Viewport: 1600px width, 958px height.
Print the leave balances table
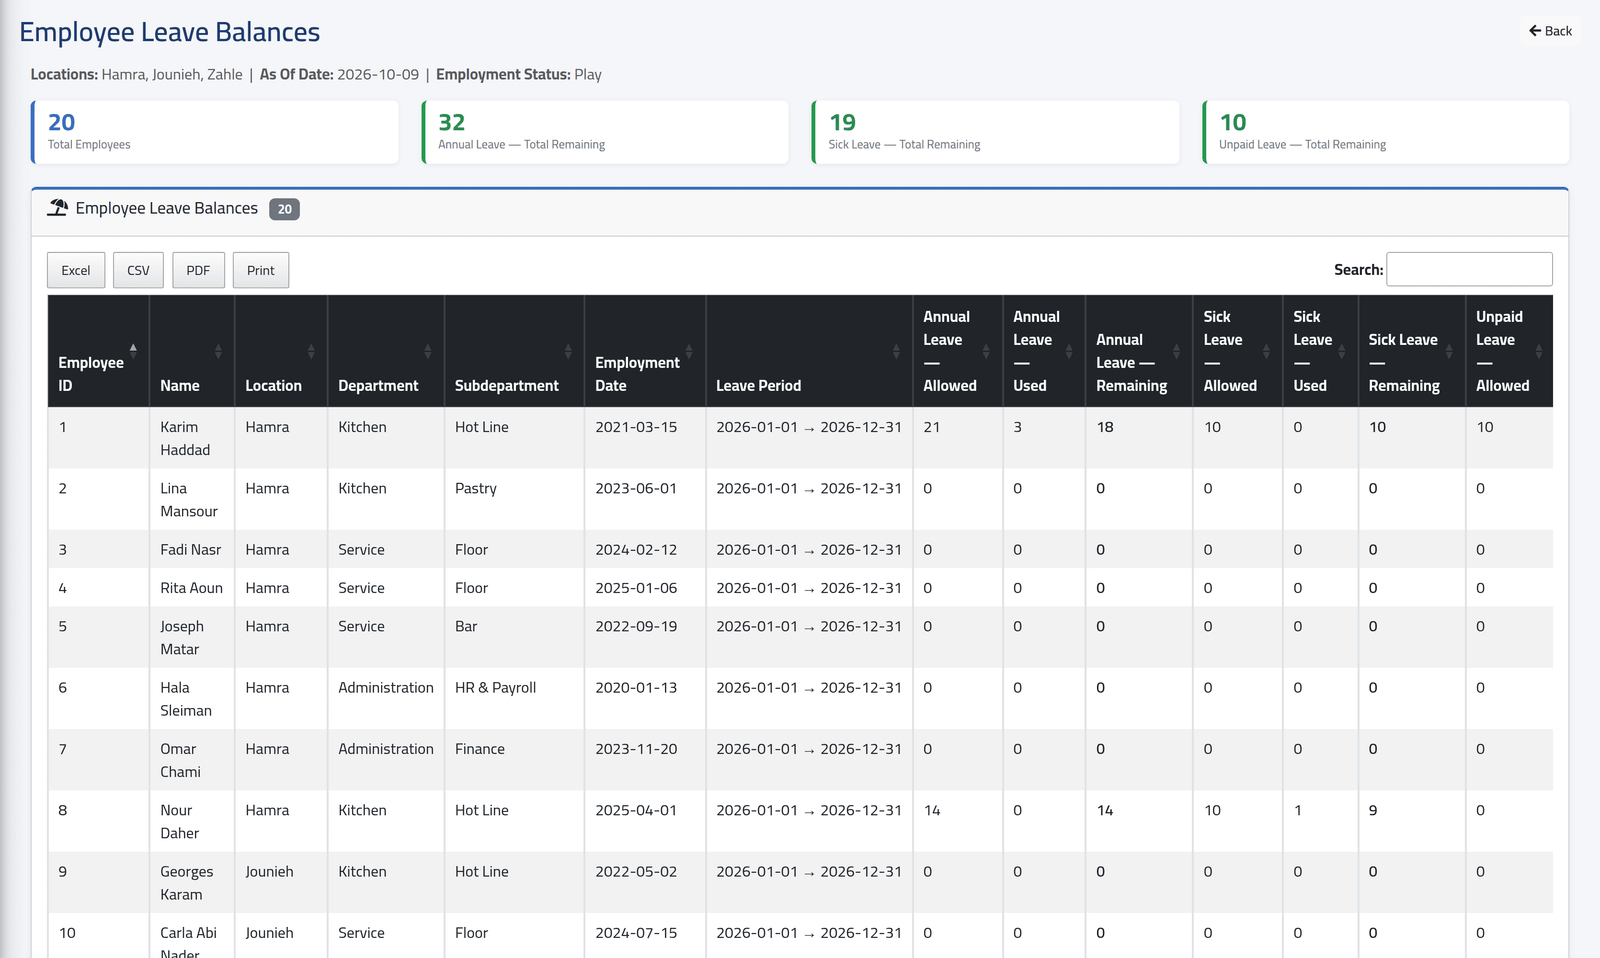[261, 270]
